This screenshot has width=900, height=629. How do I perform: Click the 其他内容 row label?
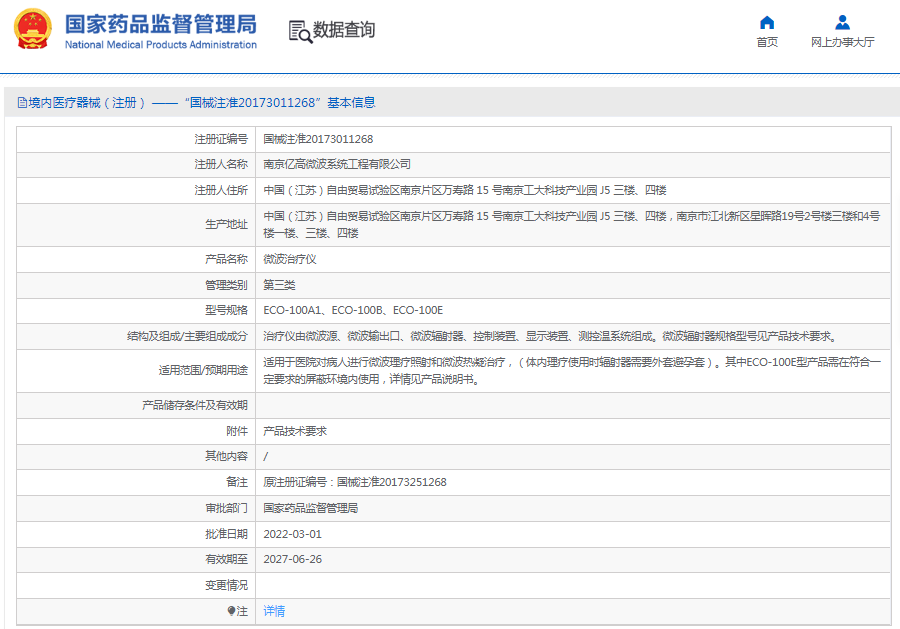226,456
